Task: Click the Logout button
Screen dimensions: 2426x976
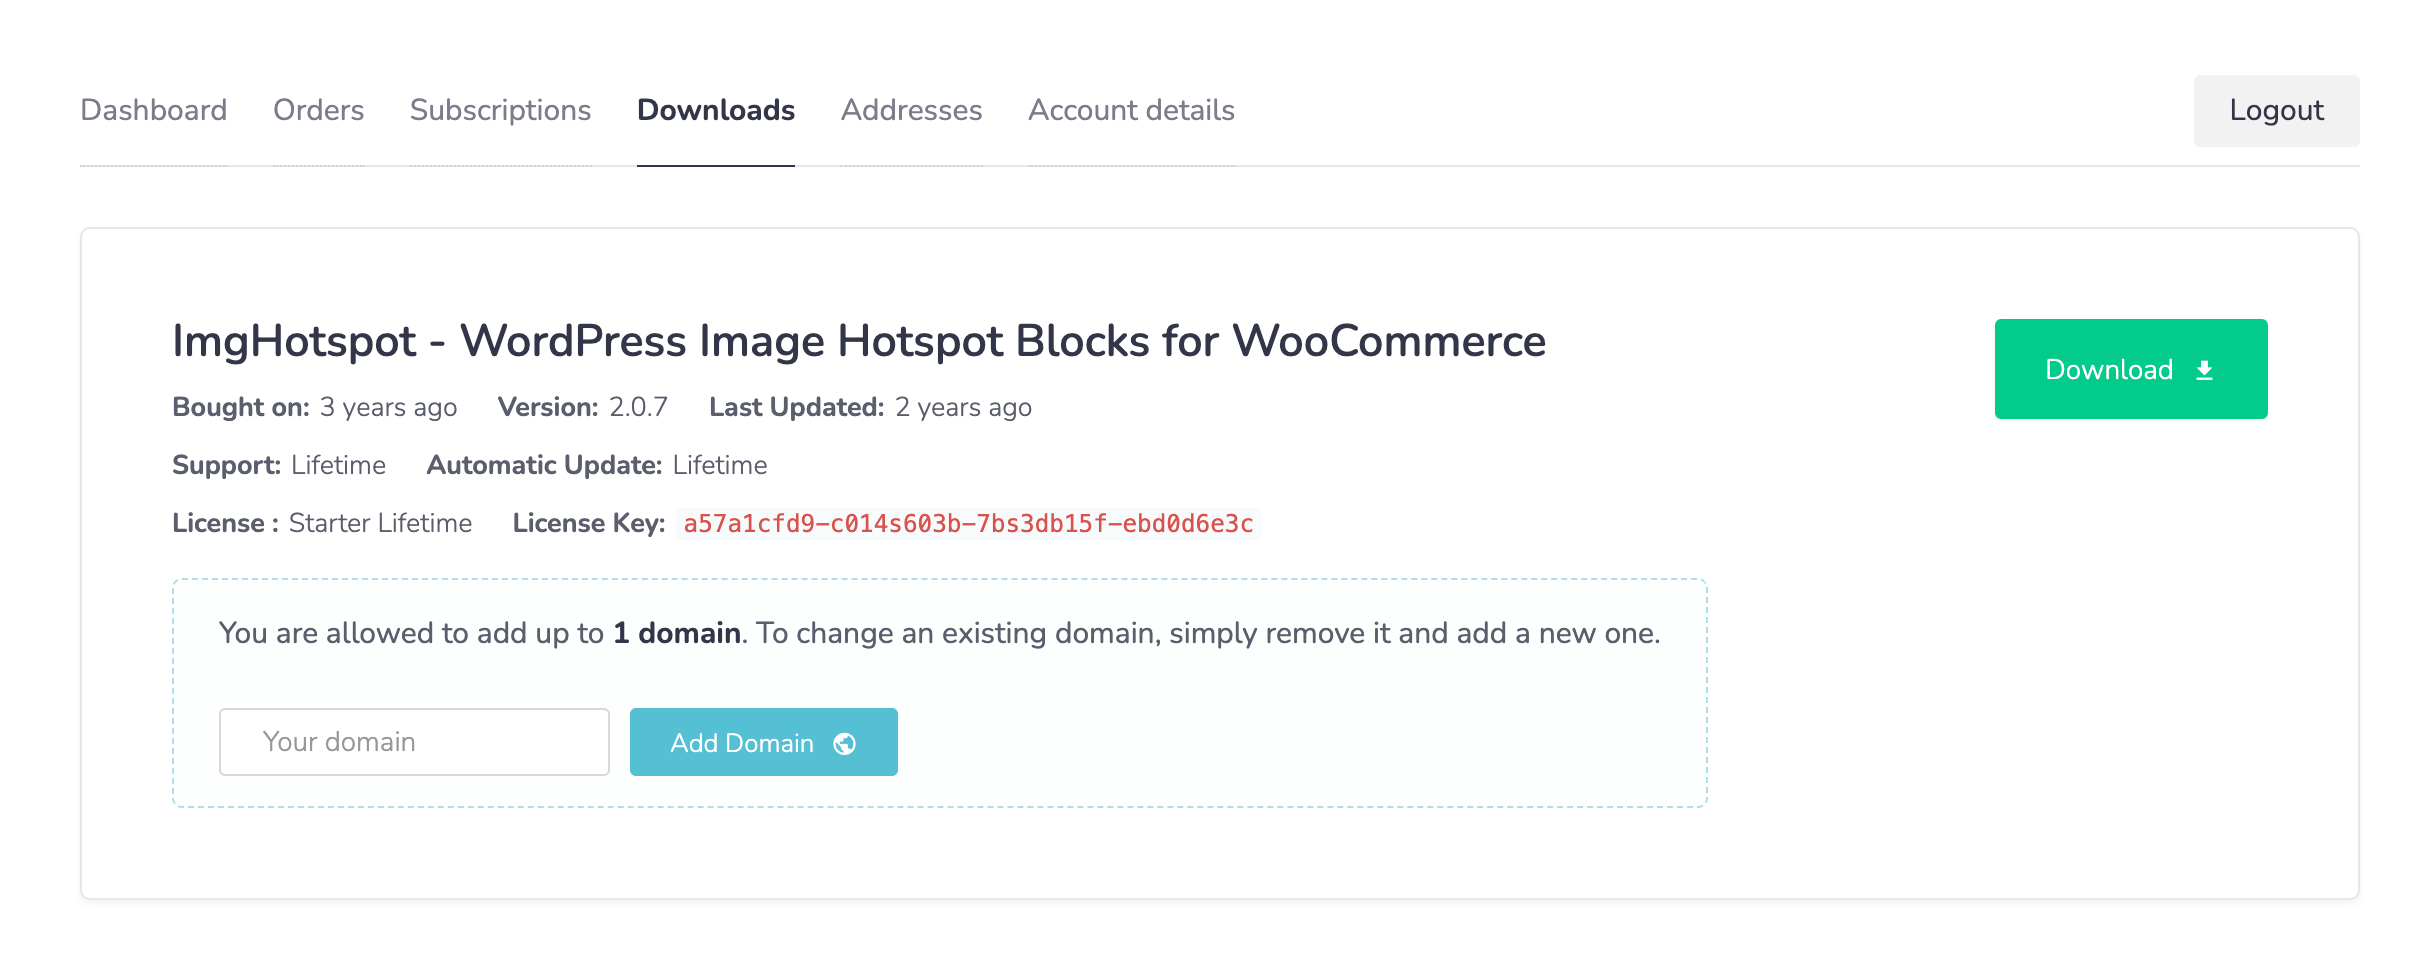Action: [2277, 110]
